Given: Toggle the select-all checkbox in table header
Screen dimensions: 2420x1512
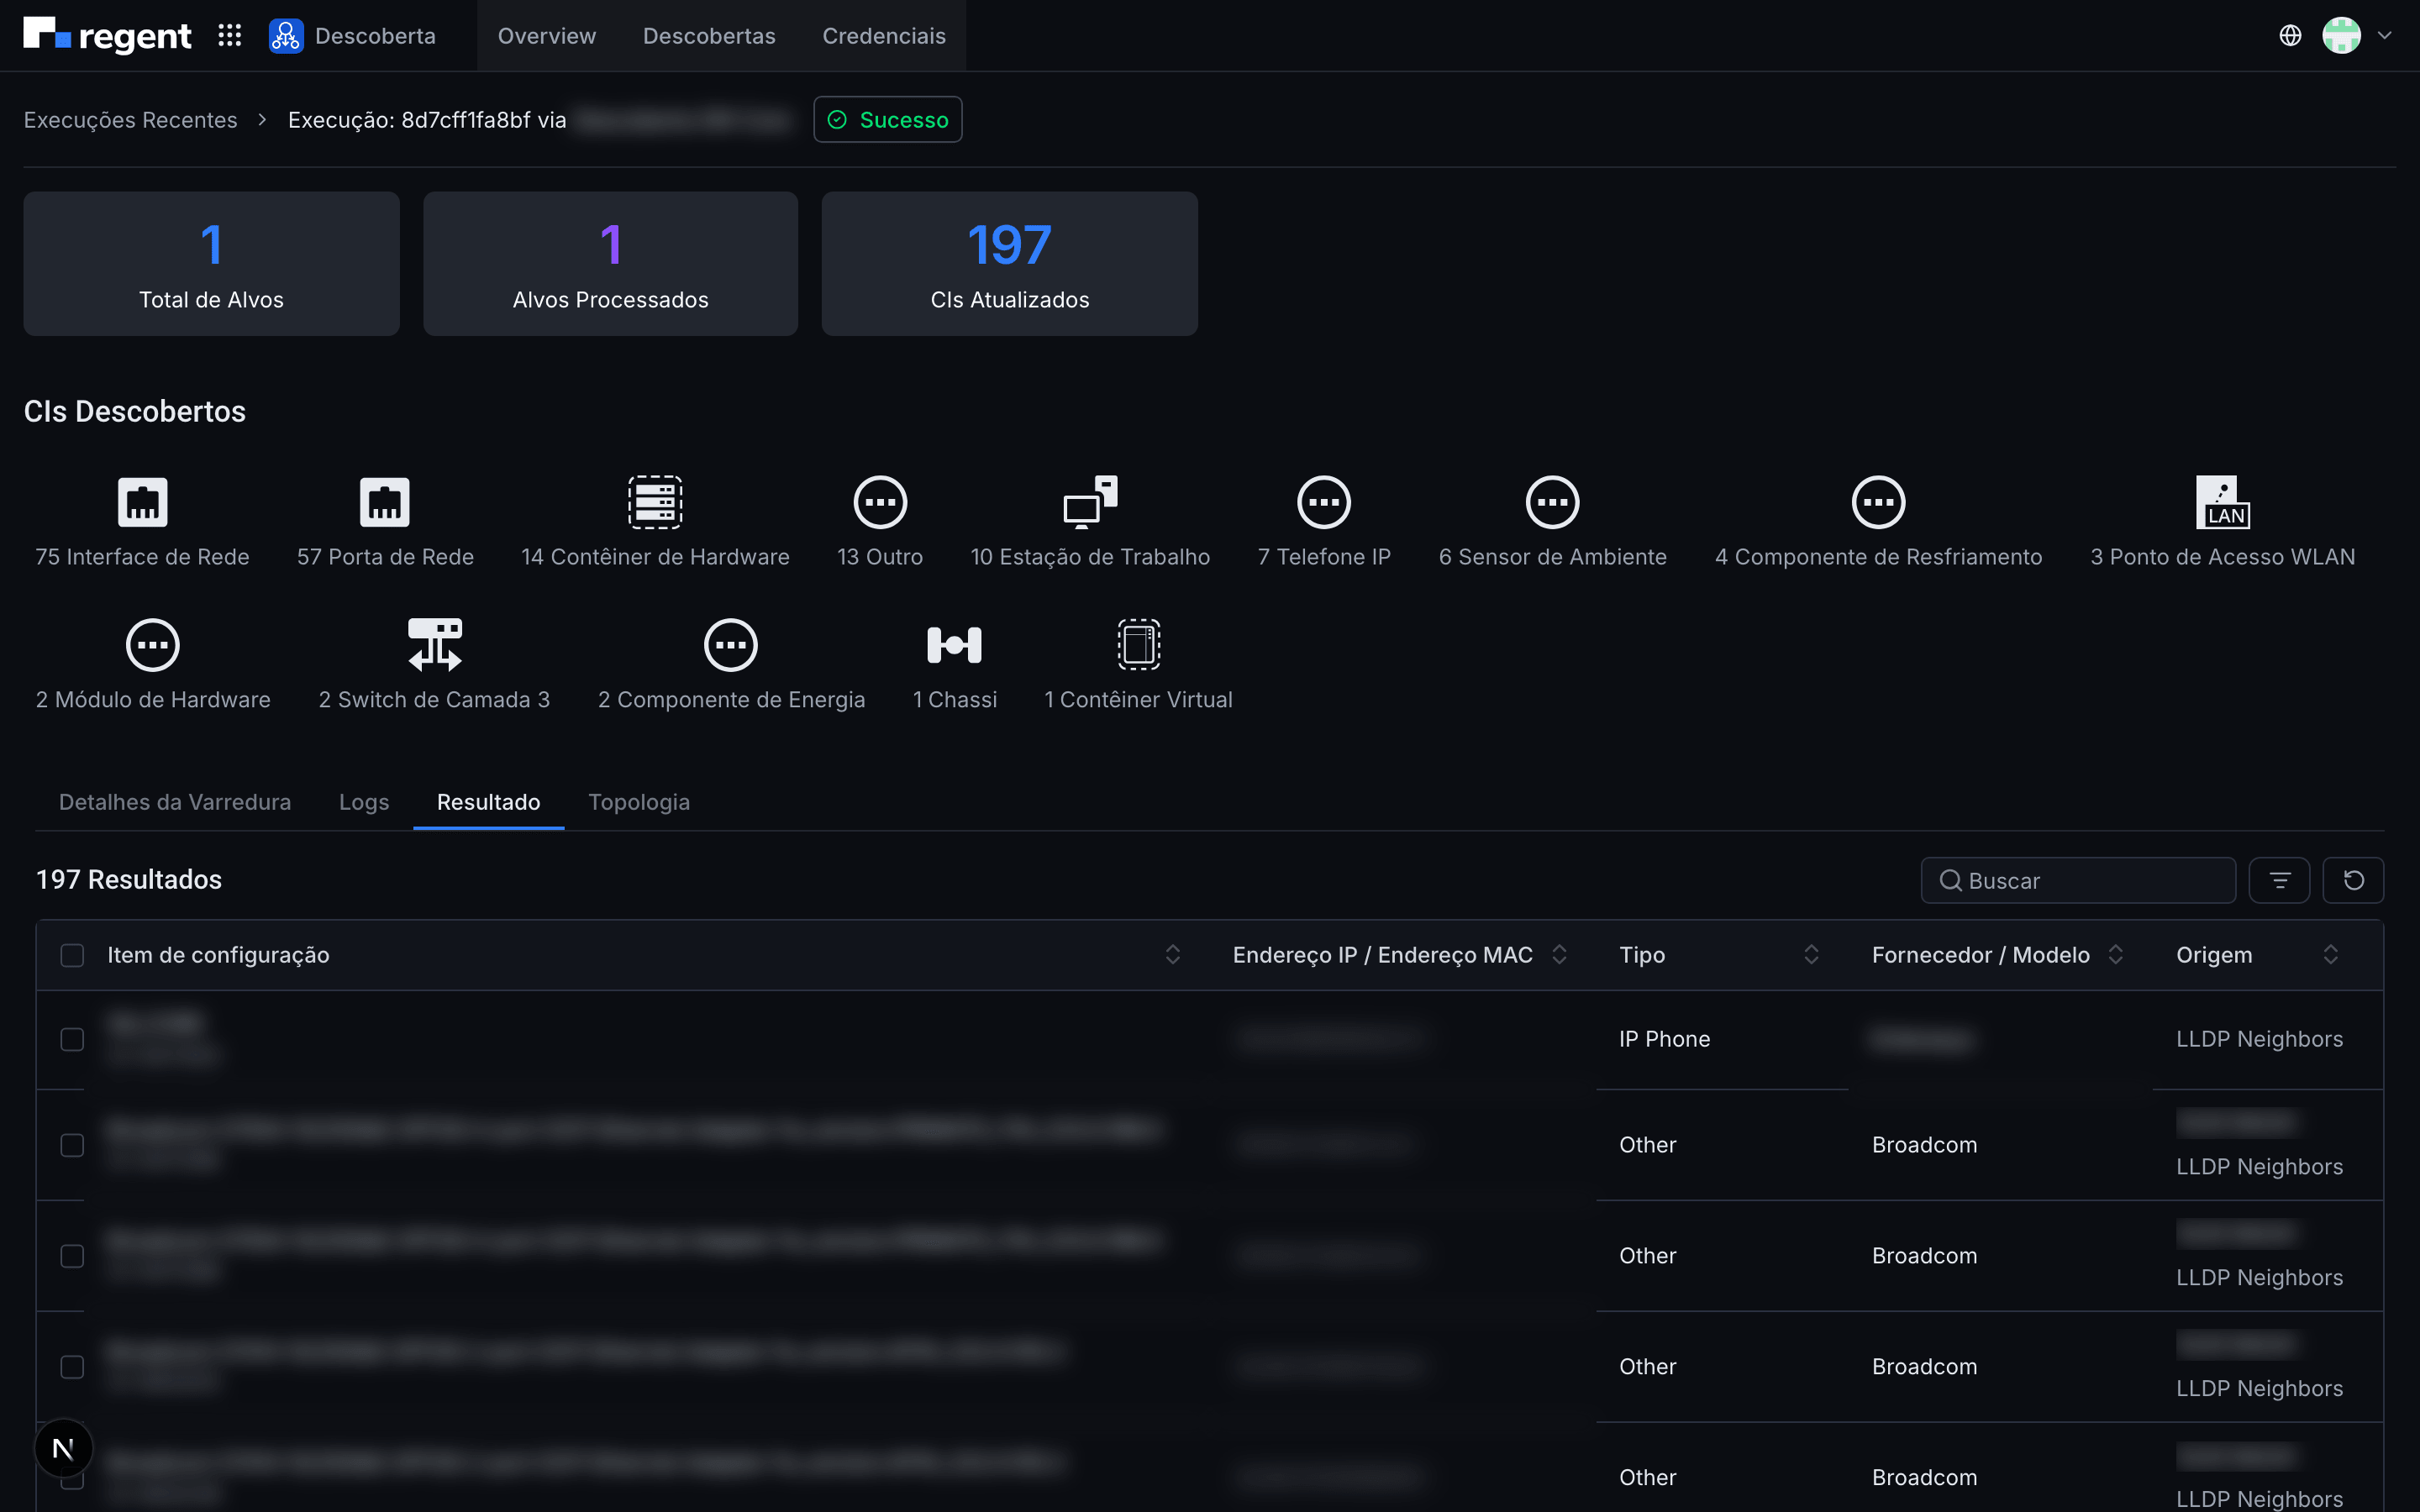Looking at the screenshot, I should click(x=72, y=955).
